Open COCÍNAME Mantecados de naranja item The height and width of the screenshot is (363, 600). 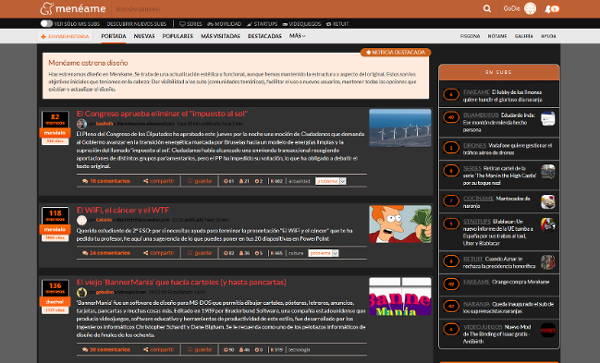[x=497, y=202]
